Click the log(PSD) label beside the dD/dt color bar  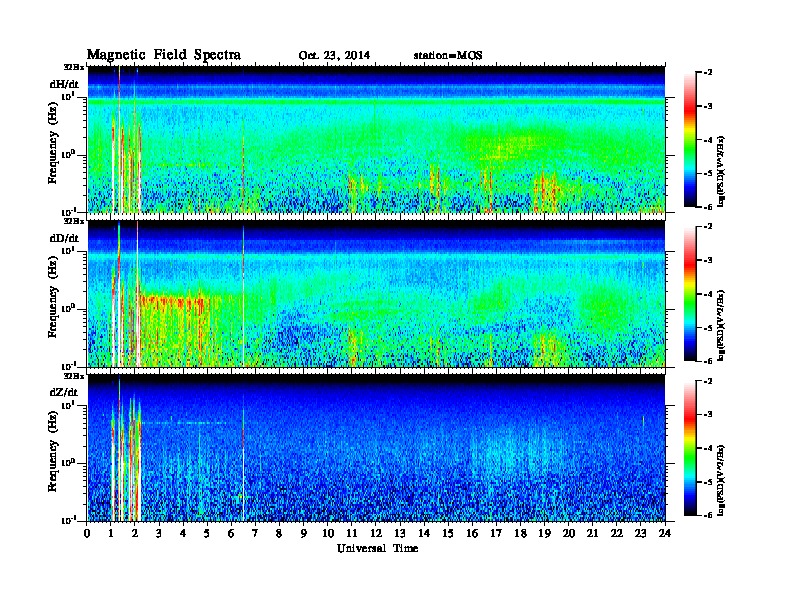721,325
